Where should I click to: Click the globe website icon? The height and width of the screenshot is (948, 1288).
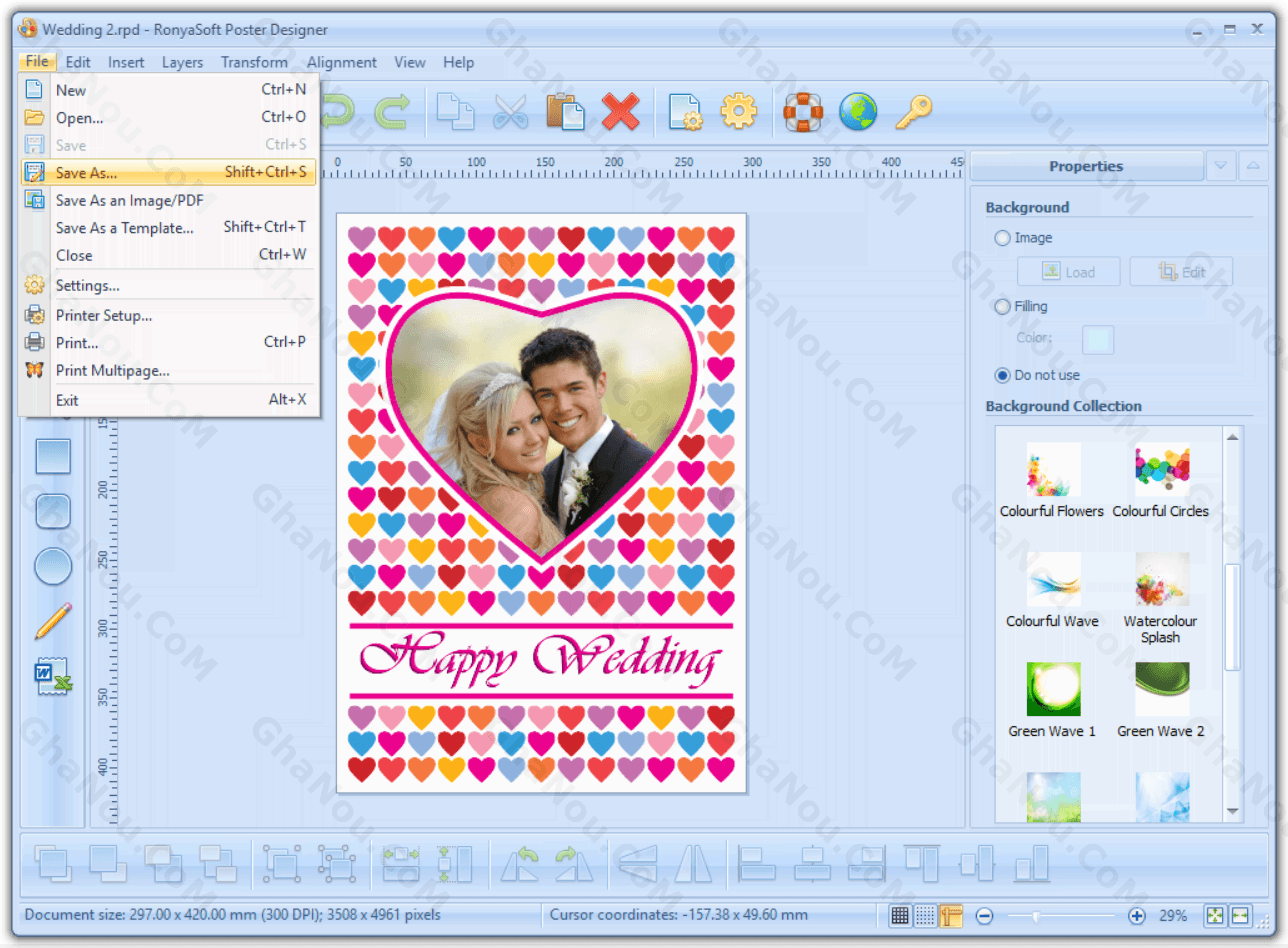click(858, 111)
